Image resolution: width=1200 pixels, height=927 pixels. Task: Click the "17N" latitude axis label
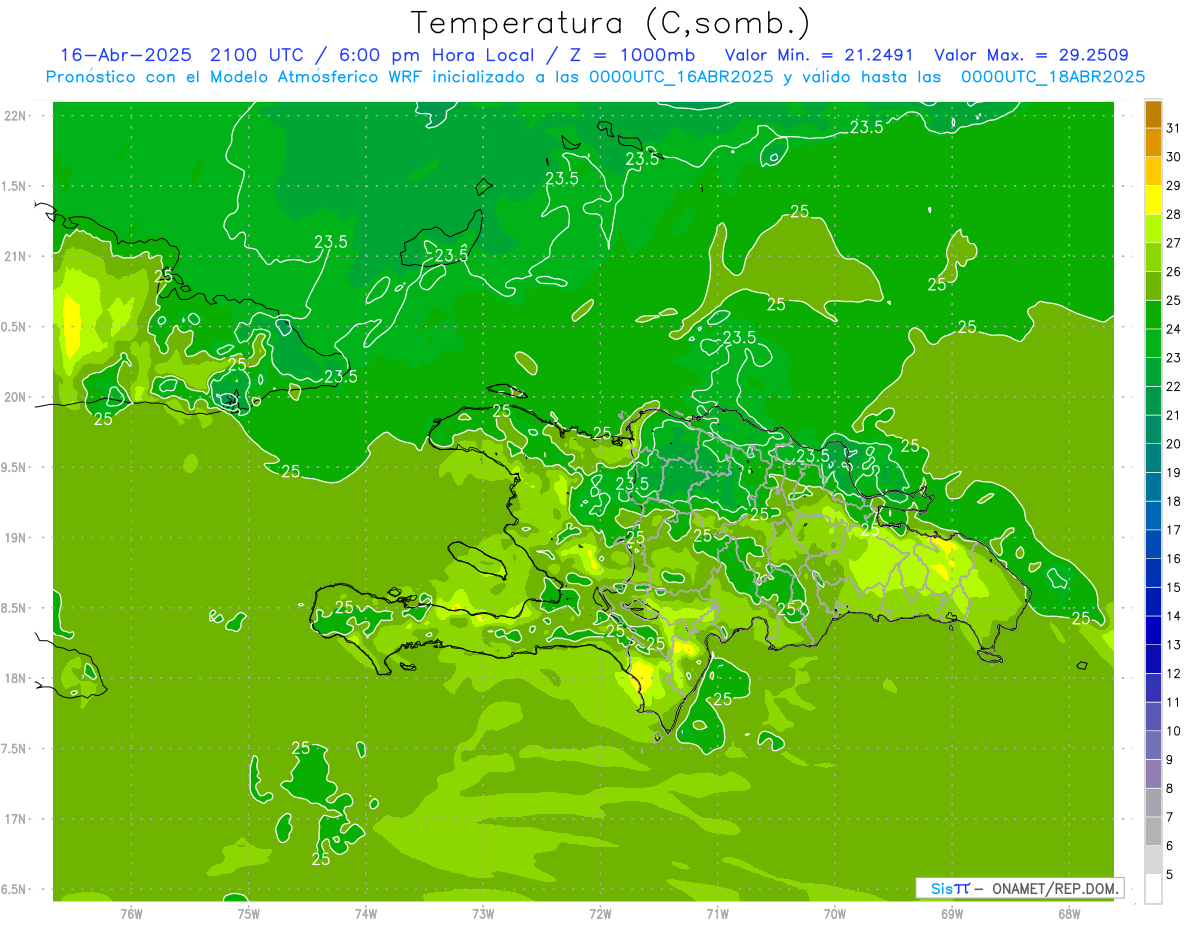click(15, 819)
